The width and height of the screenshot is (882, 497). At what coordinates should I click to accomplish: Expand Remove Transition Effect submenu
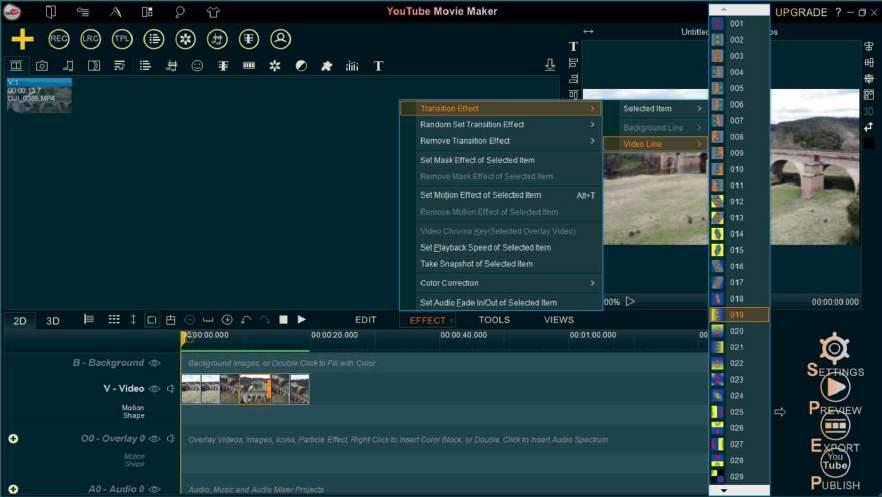pos(501,141)
